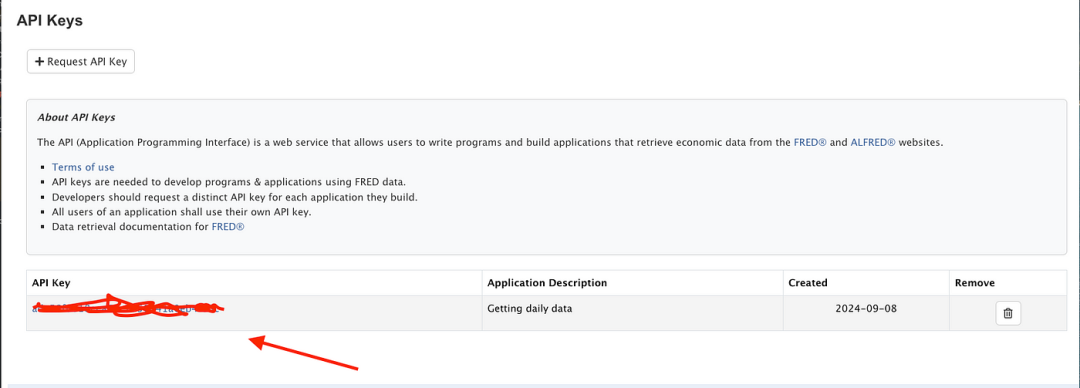The height and width of the screenshot is (388, 1080).
Task: Select the Getting daily data description cell
Action: (x=530, y=308)
